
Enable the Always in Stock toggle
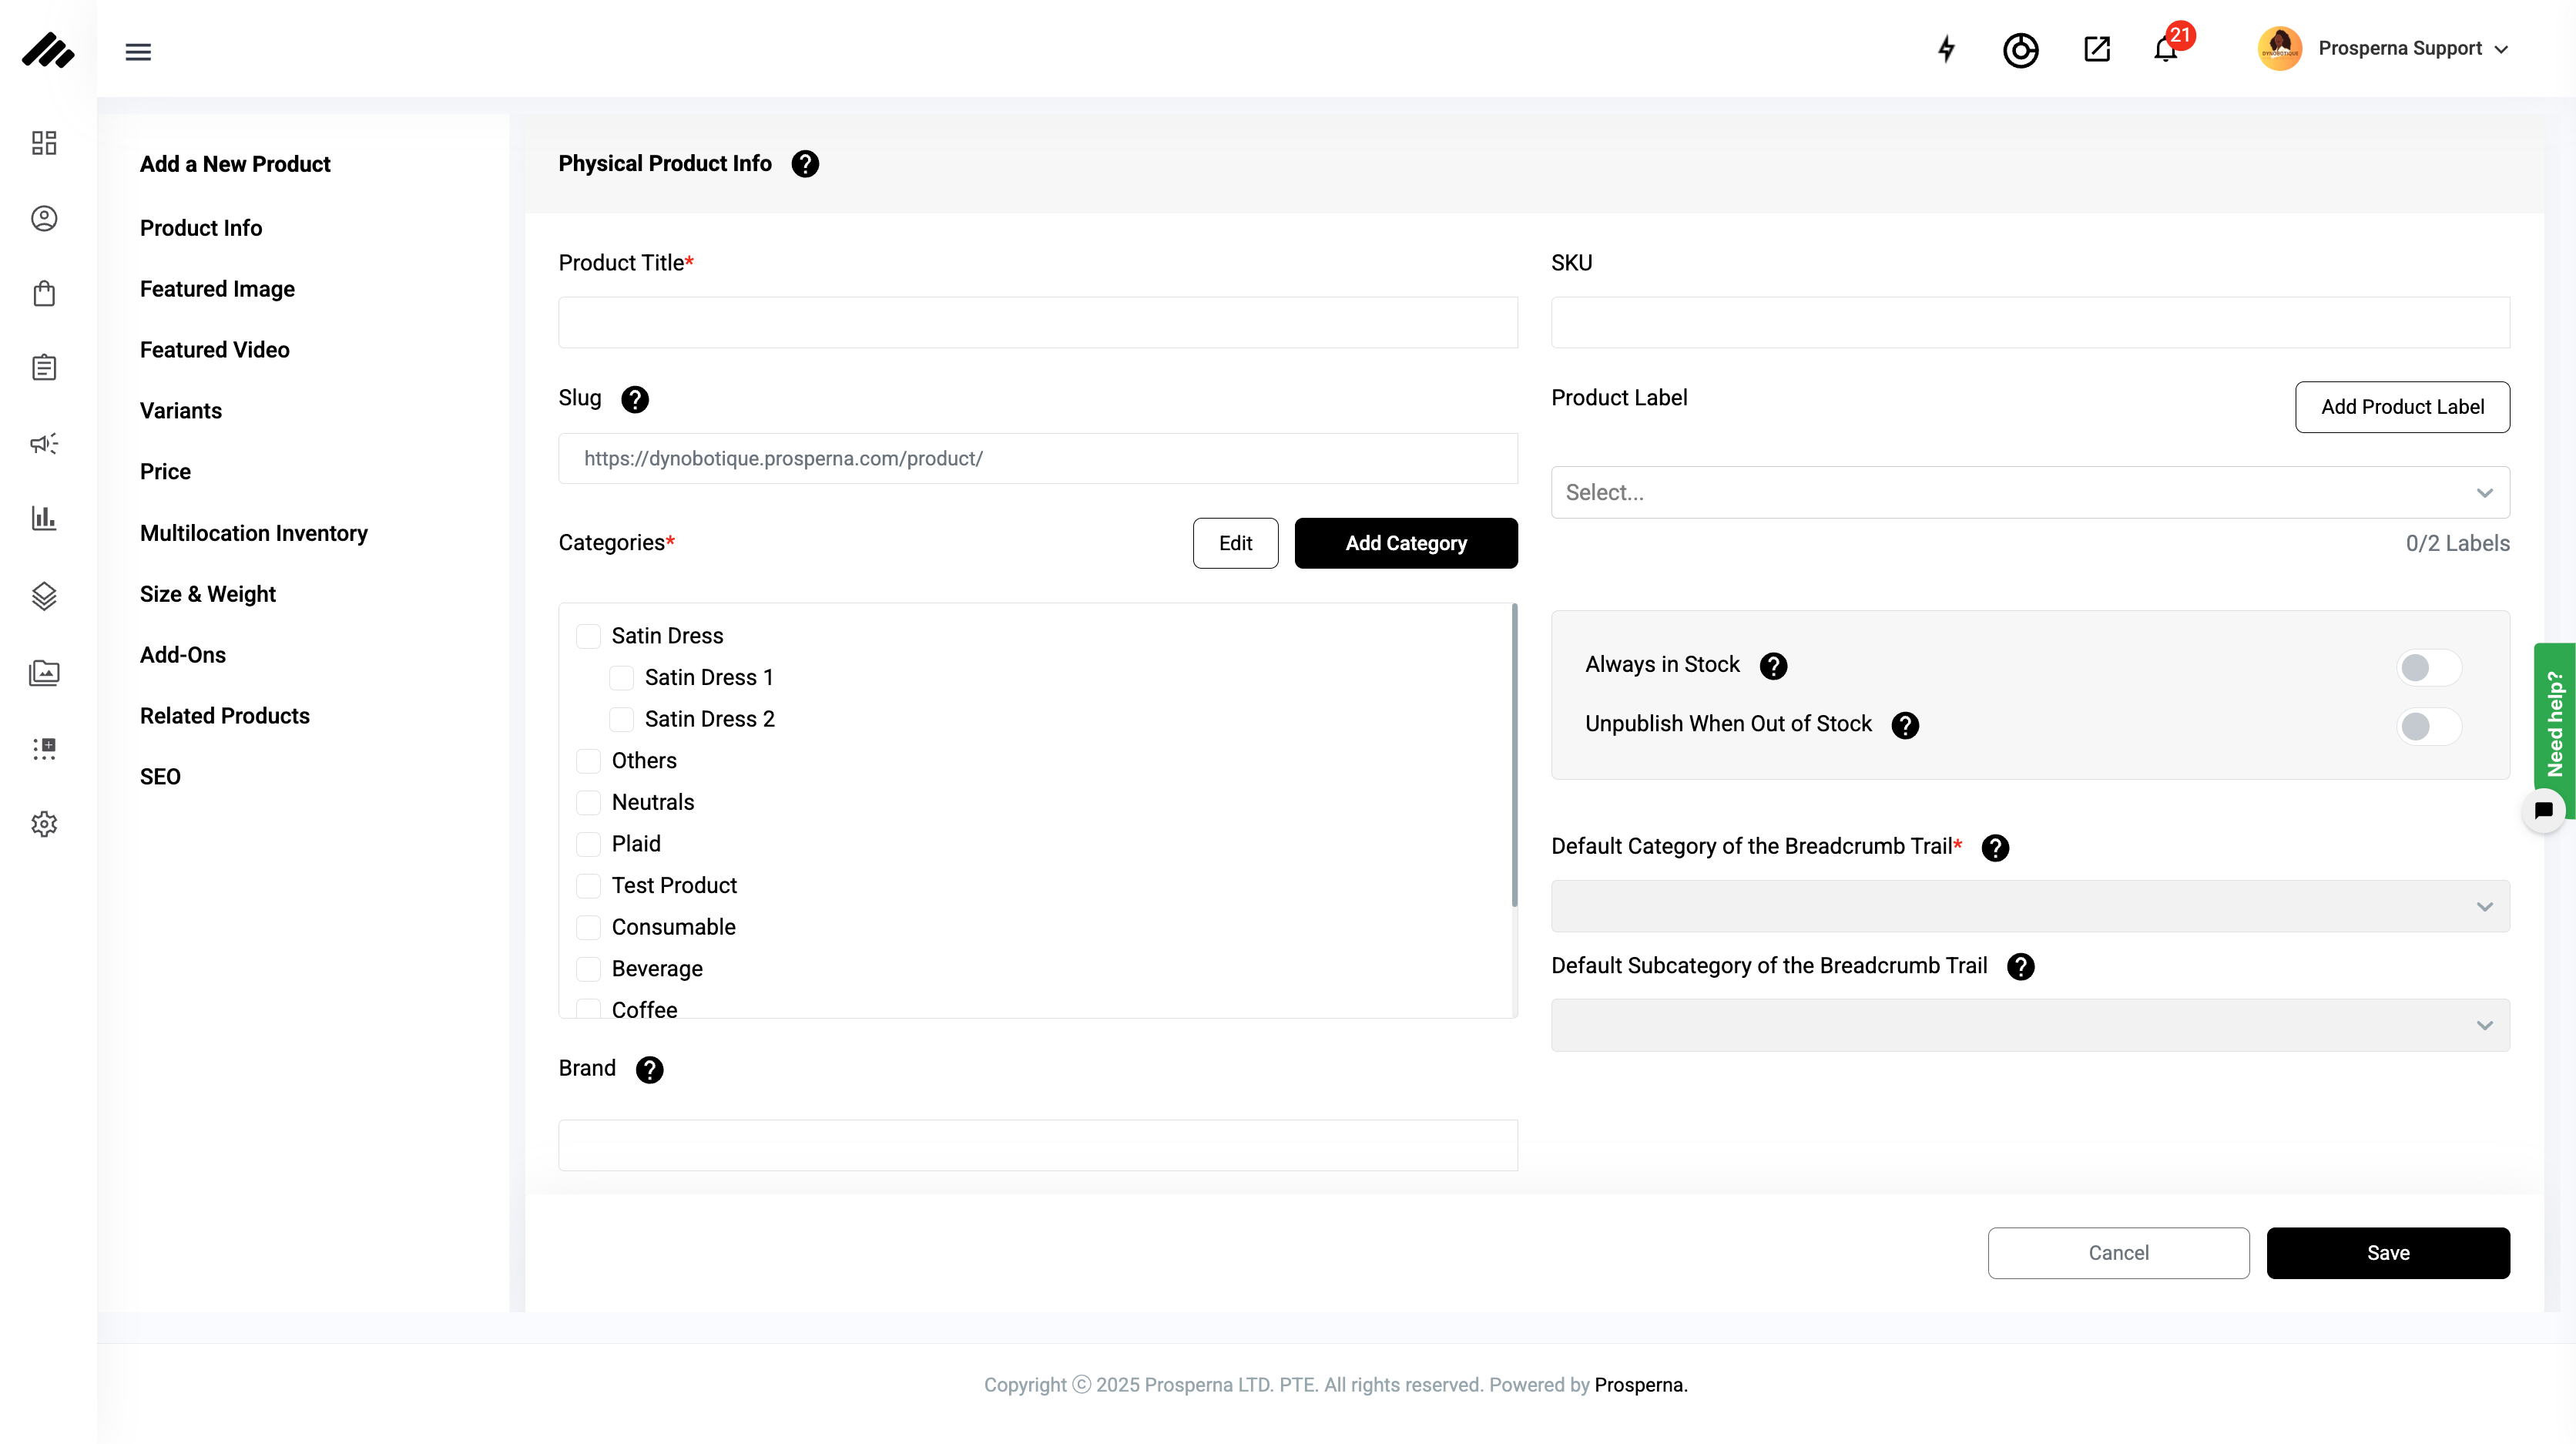[2428, 667]
